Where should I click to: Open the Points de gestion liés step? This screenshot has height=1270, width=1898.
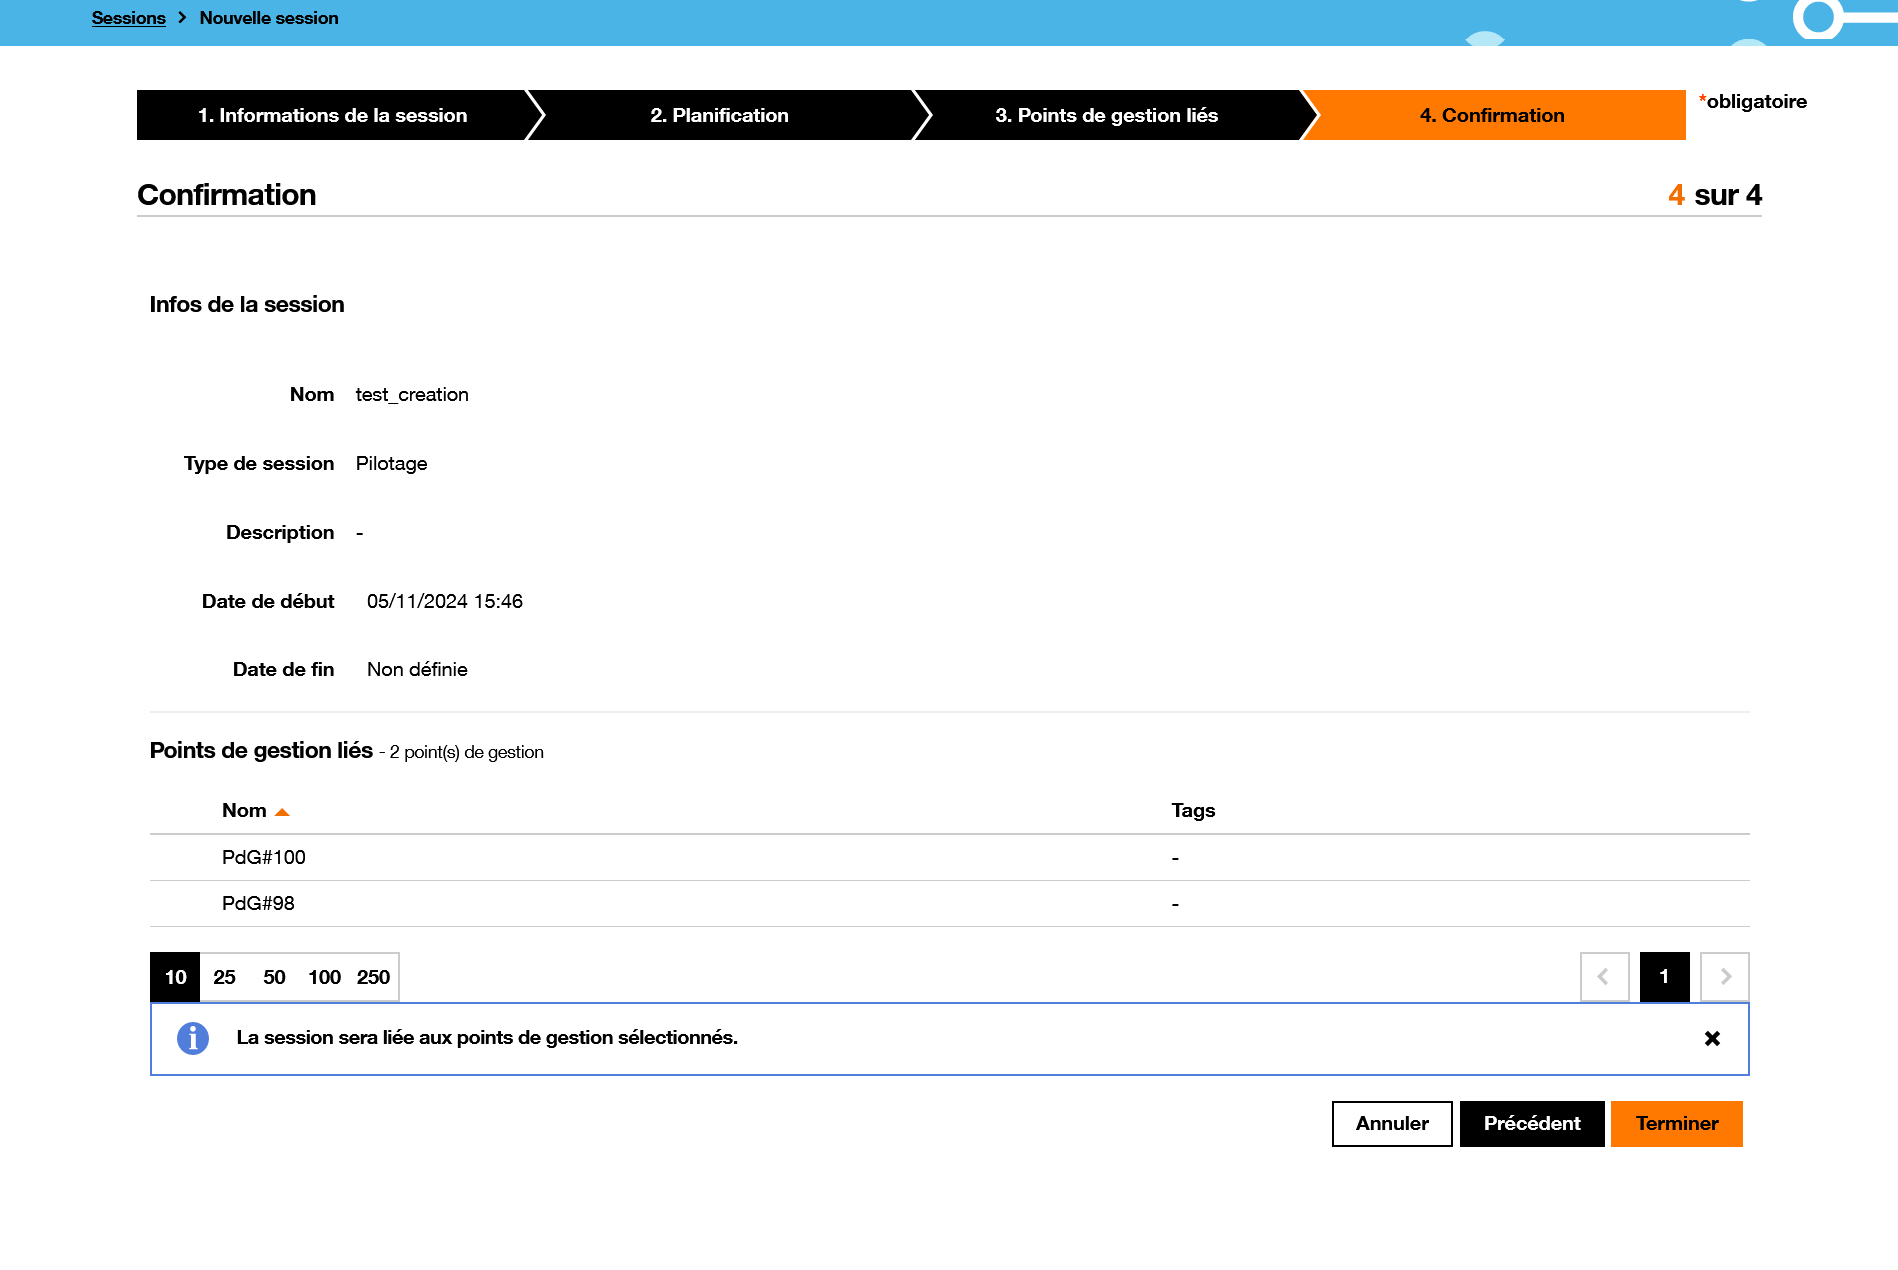(1106, 115)
